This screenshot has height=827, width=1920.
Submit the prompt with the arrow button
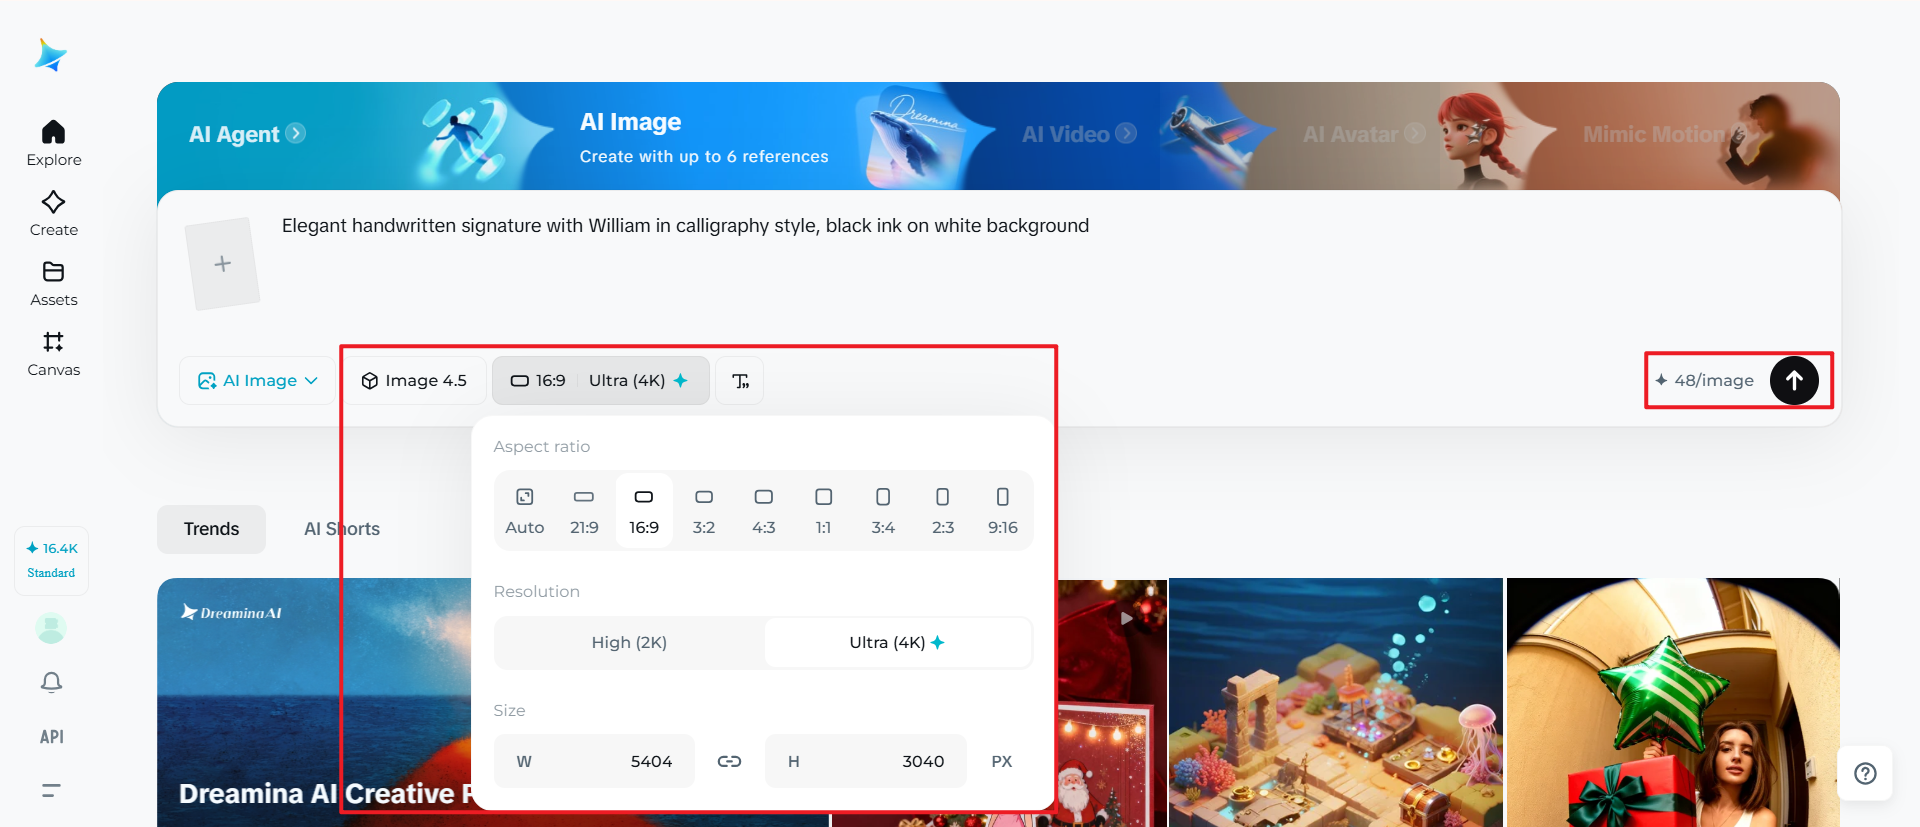(x=1794, y=380)
